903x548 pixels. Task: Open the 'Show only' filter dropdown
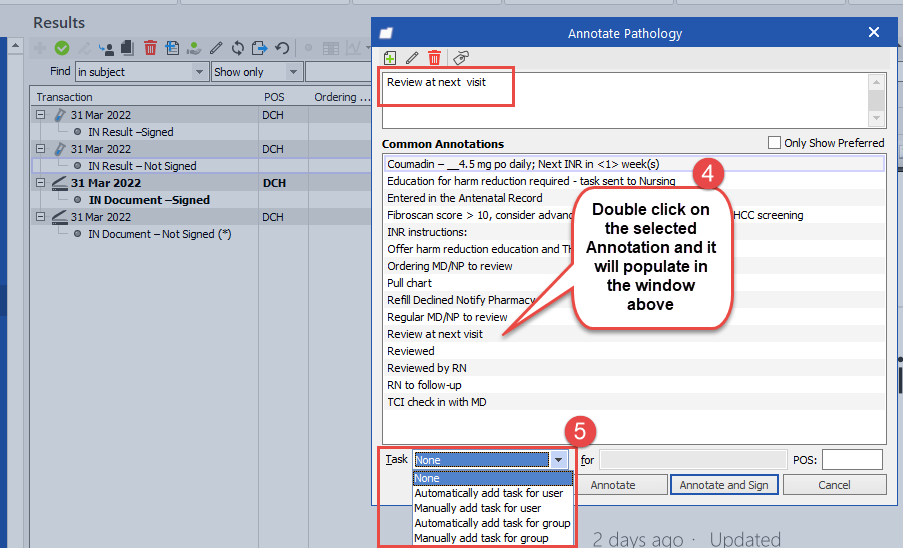click(293, 72)
